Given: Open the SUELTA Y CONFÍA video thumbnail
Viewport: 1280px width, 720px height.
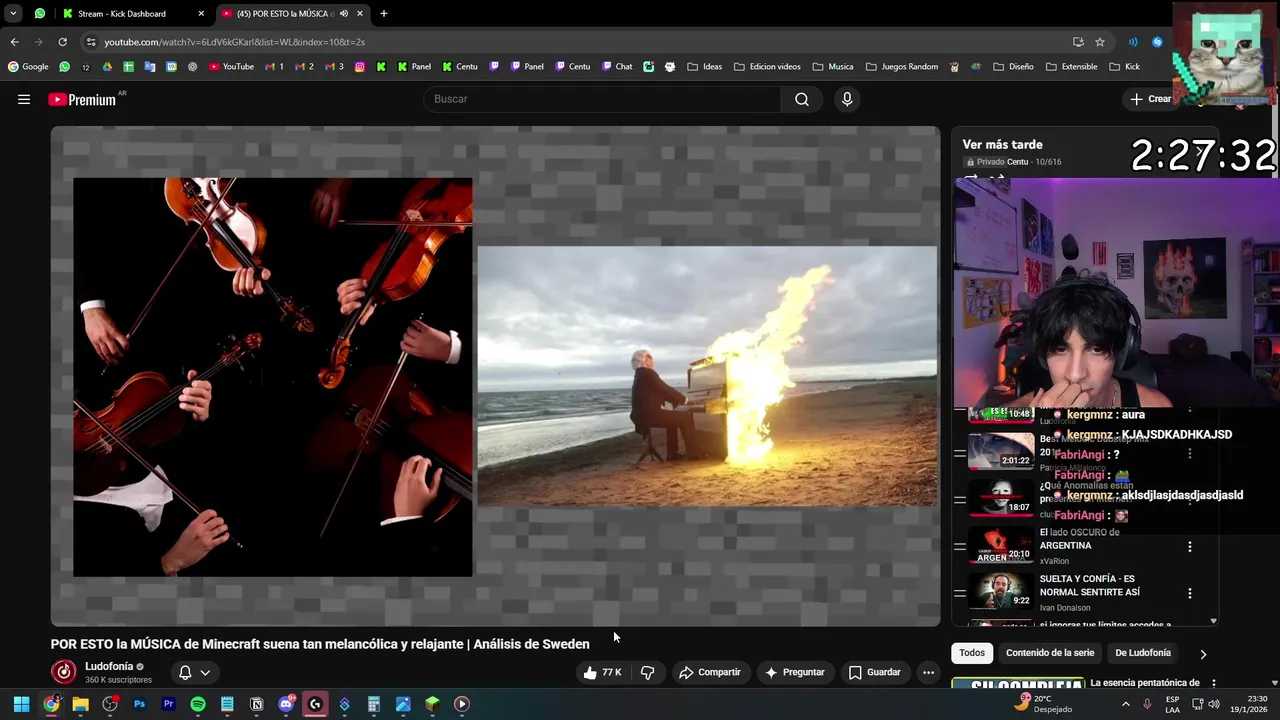Looking at the screenshot, I should pyautogui.click(x=1001, y=592).
